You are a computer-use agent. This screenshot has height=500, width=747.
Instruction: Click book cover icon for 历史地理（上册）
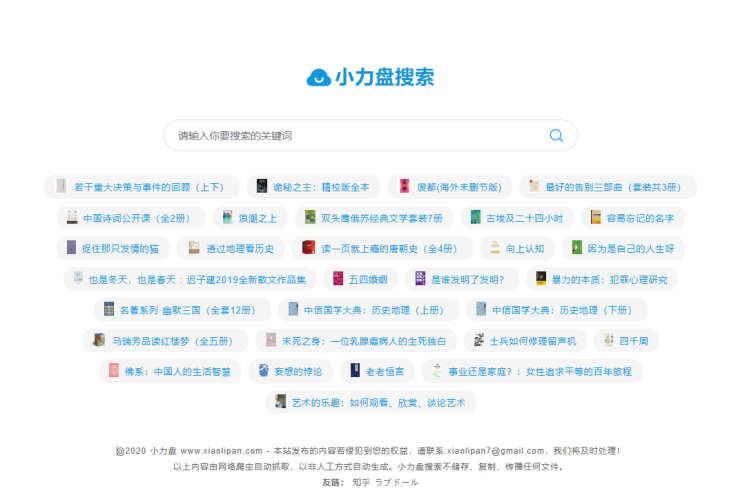293,309
